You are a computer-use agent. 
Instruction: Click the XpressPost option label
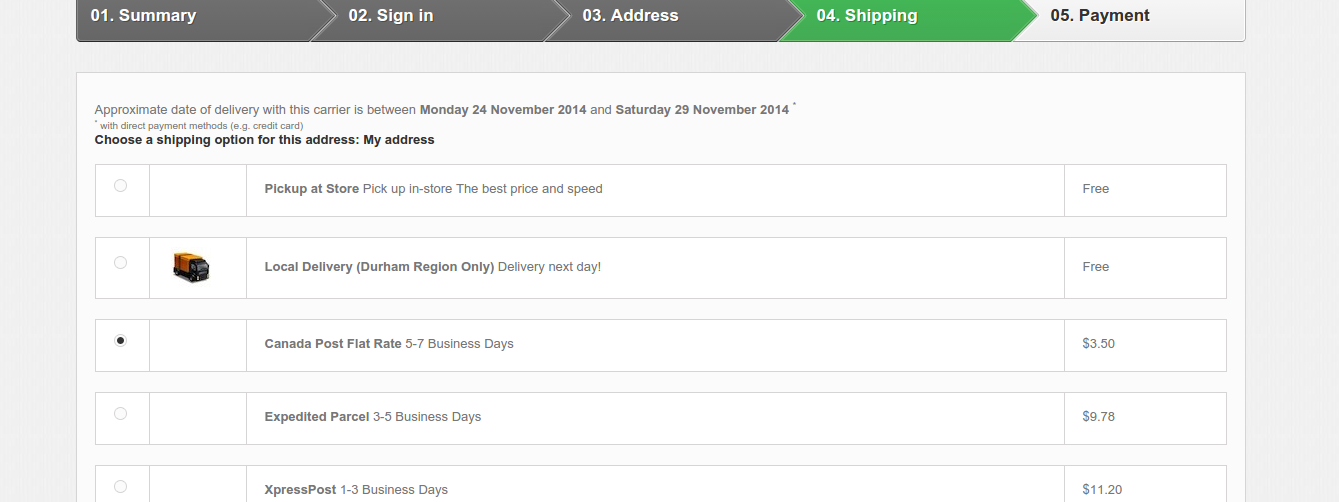[300, 490]
